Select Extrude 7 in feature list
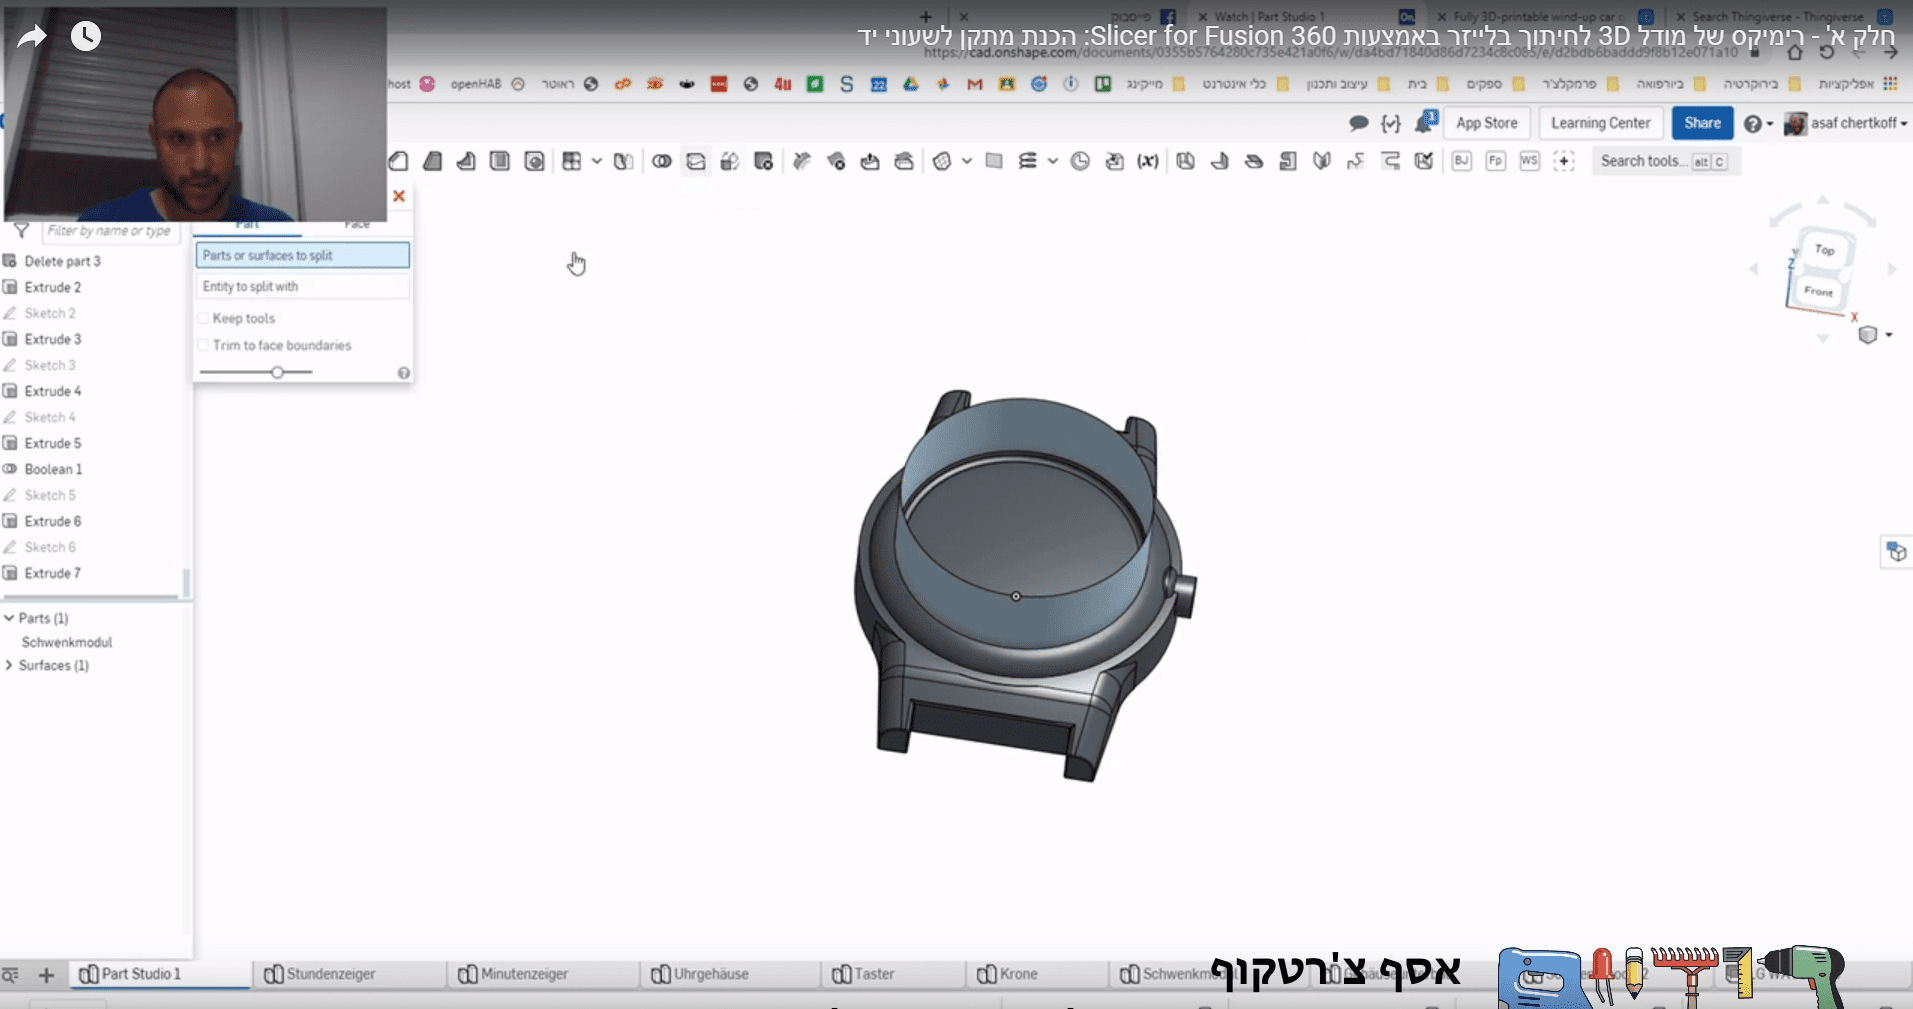This screenshot has width=1913, height=1009. [53, 573]
